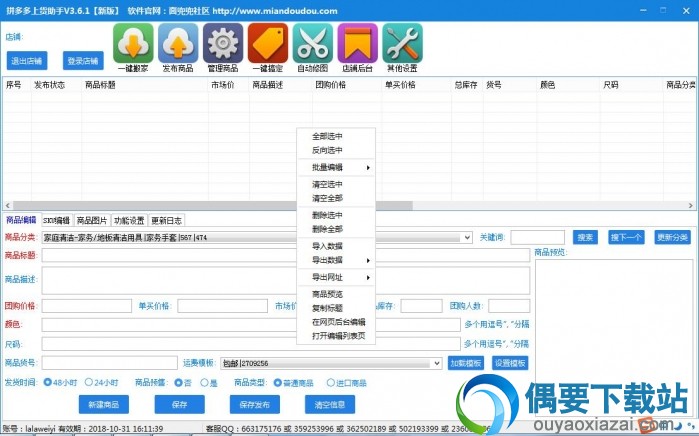Switch to 商品图片 tab
699x436 pixels.
coord(92,221)
